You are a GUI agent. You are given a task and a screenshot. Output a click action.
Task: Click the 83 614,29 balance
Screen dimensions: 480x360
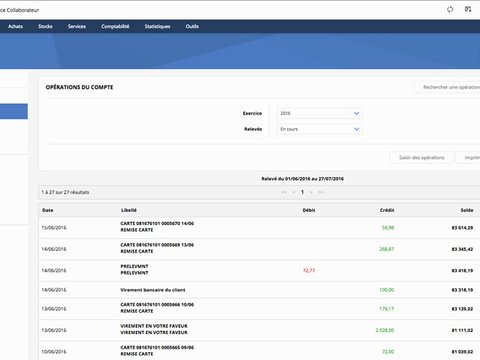point(462,228)
